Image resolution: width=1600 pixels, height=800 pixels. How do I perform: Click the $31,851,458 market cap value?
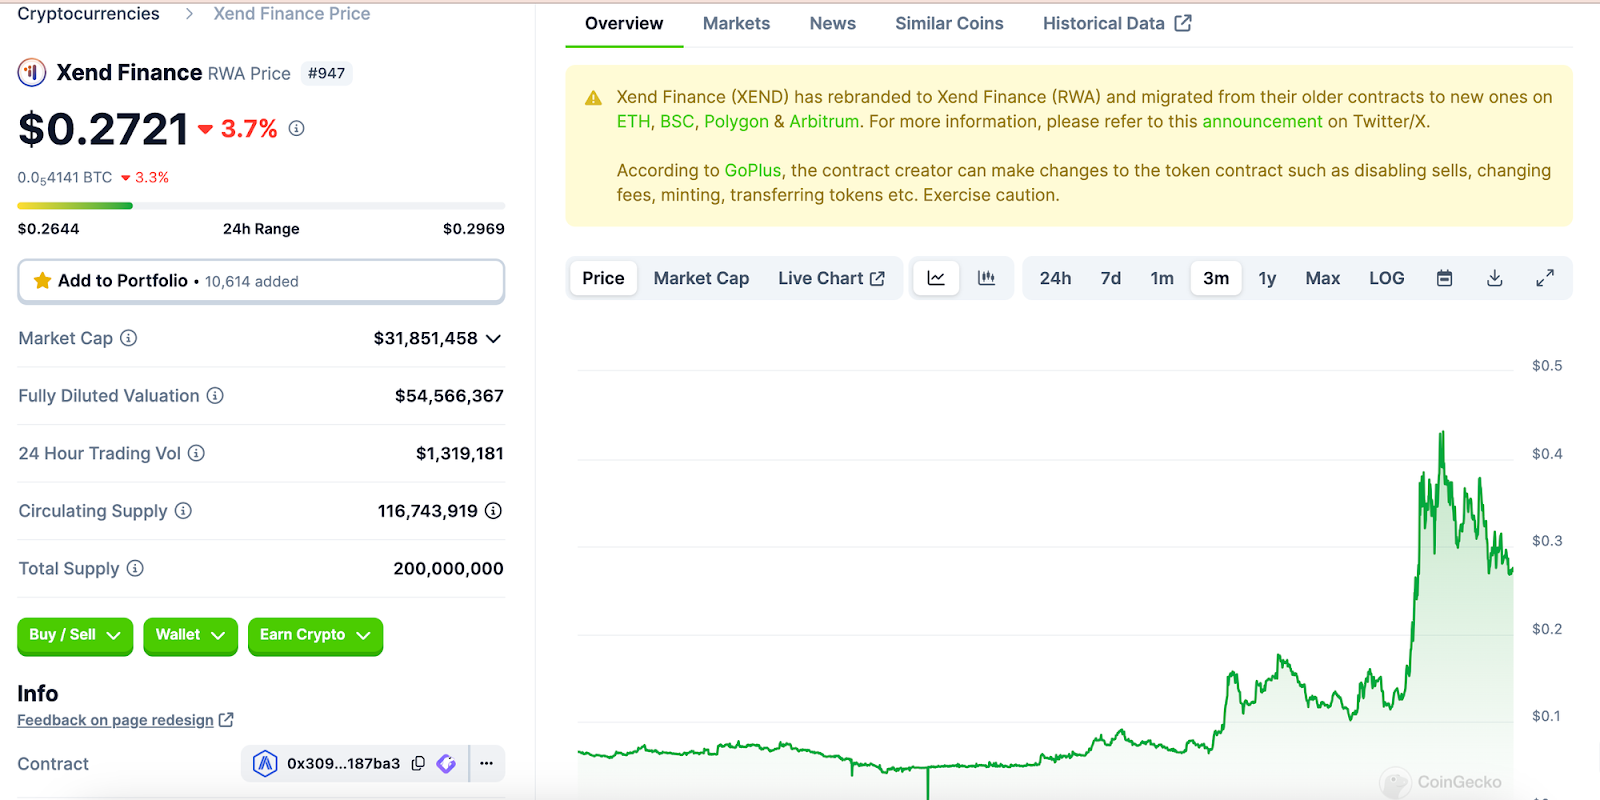[x=425, y=338]
